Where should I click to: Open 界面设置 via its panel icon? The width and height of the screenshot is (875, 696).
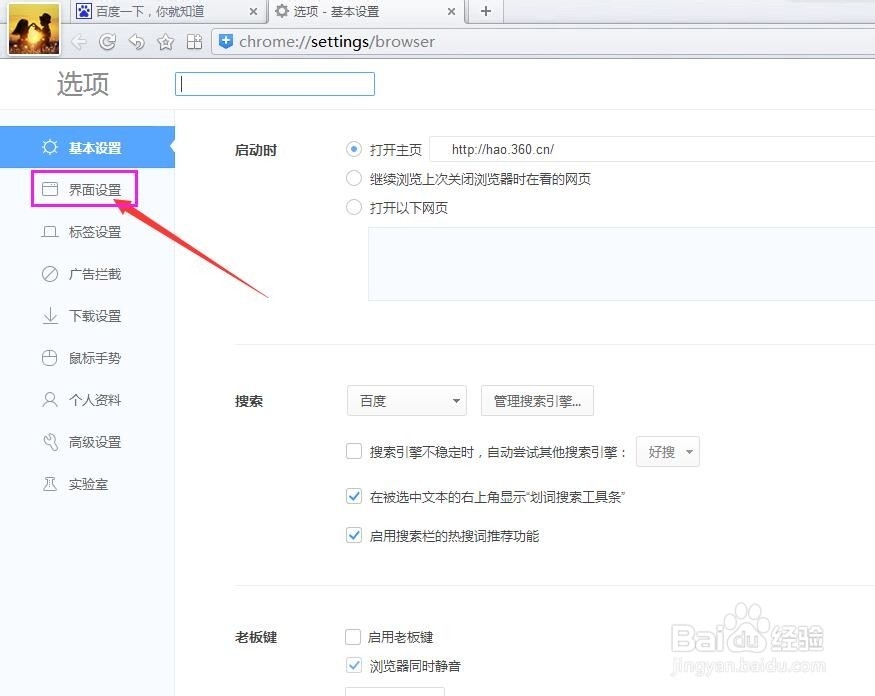pos(49,189)
